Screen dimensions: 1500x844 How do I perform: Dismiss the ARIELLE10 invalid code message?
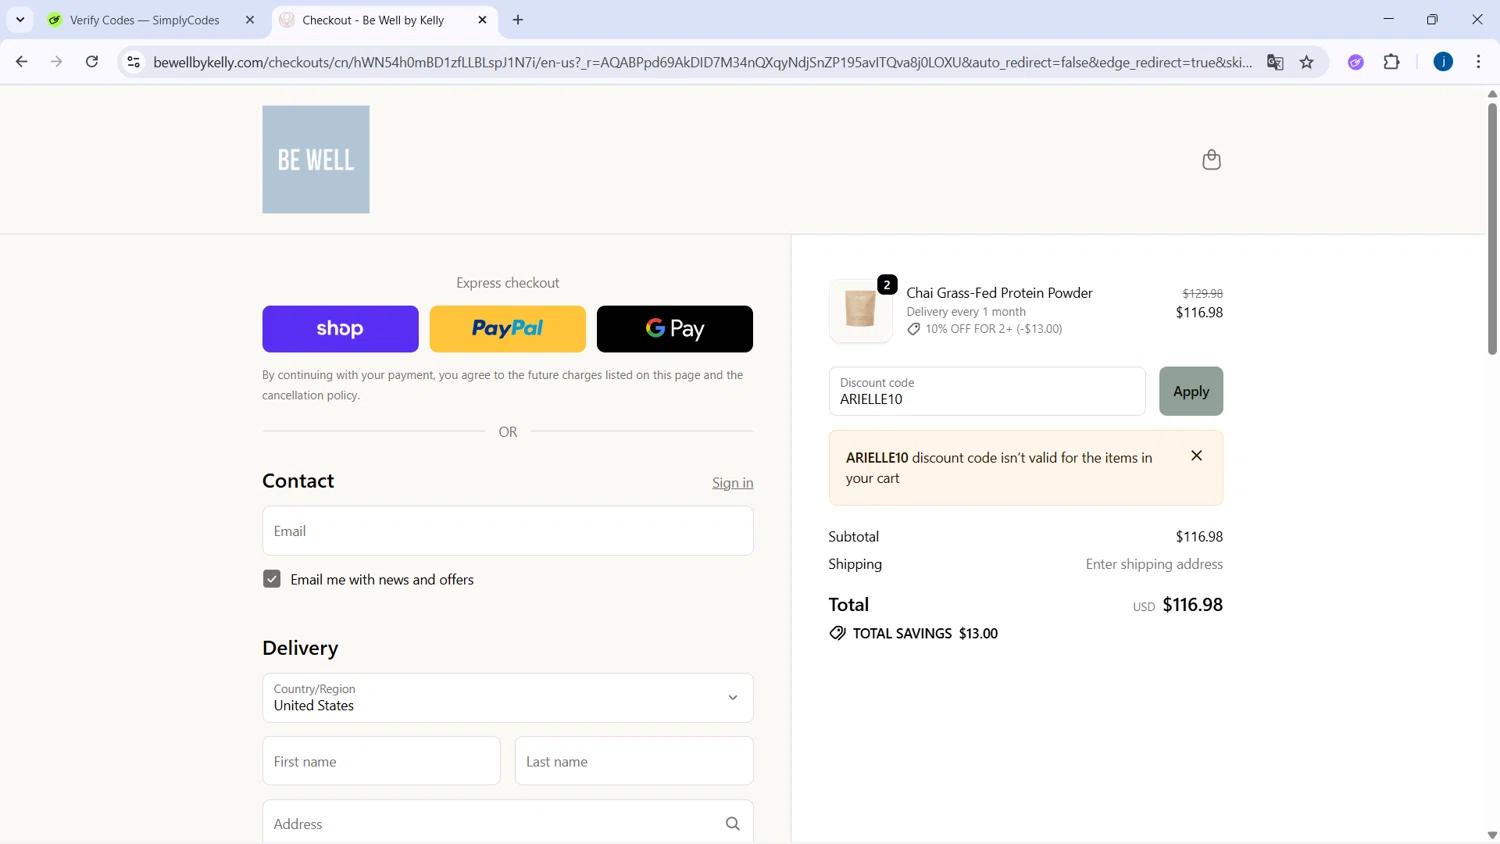[1197, 456]
